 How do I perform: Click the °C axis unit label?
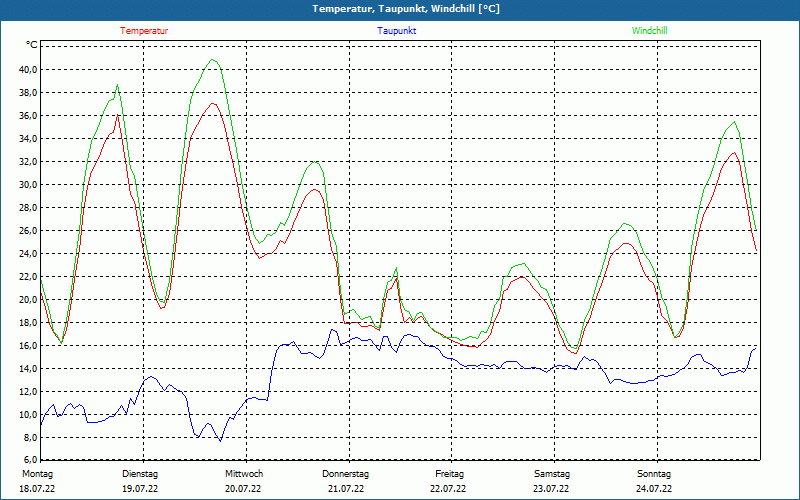click(x=32, y=45)
